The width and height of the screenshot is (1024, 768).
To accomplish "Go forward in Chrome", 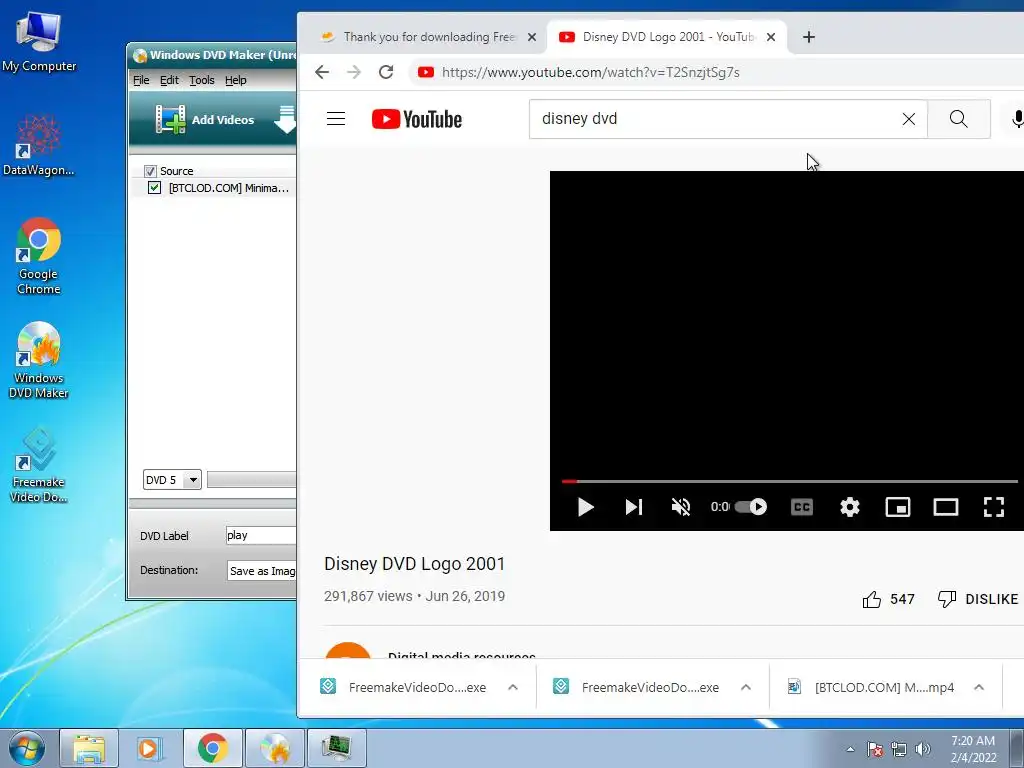I will coord(353,72).
